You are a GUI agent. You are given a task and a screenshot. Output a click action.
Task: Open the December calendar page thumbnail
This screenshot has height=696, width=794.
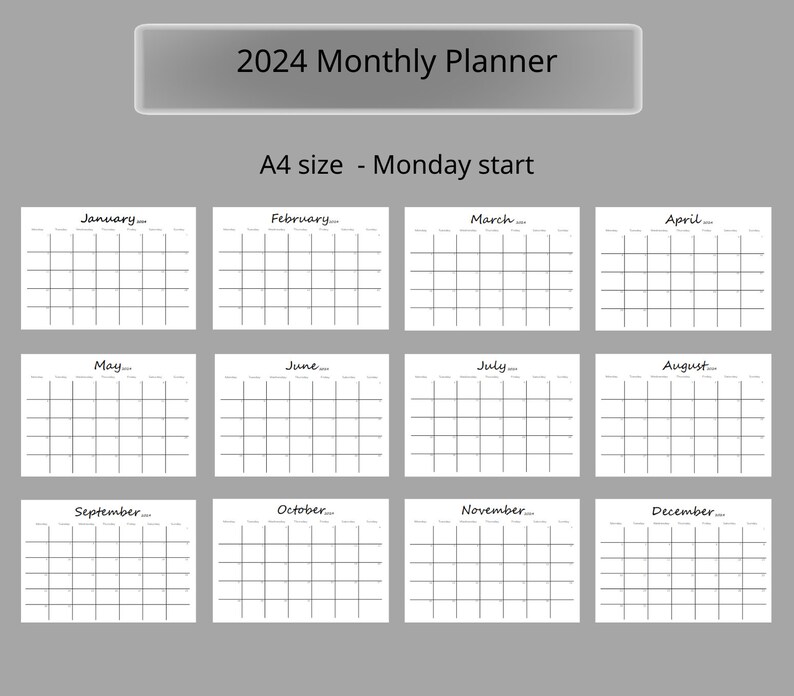684,561
